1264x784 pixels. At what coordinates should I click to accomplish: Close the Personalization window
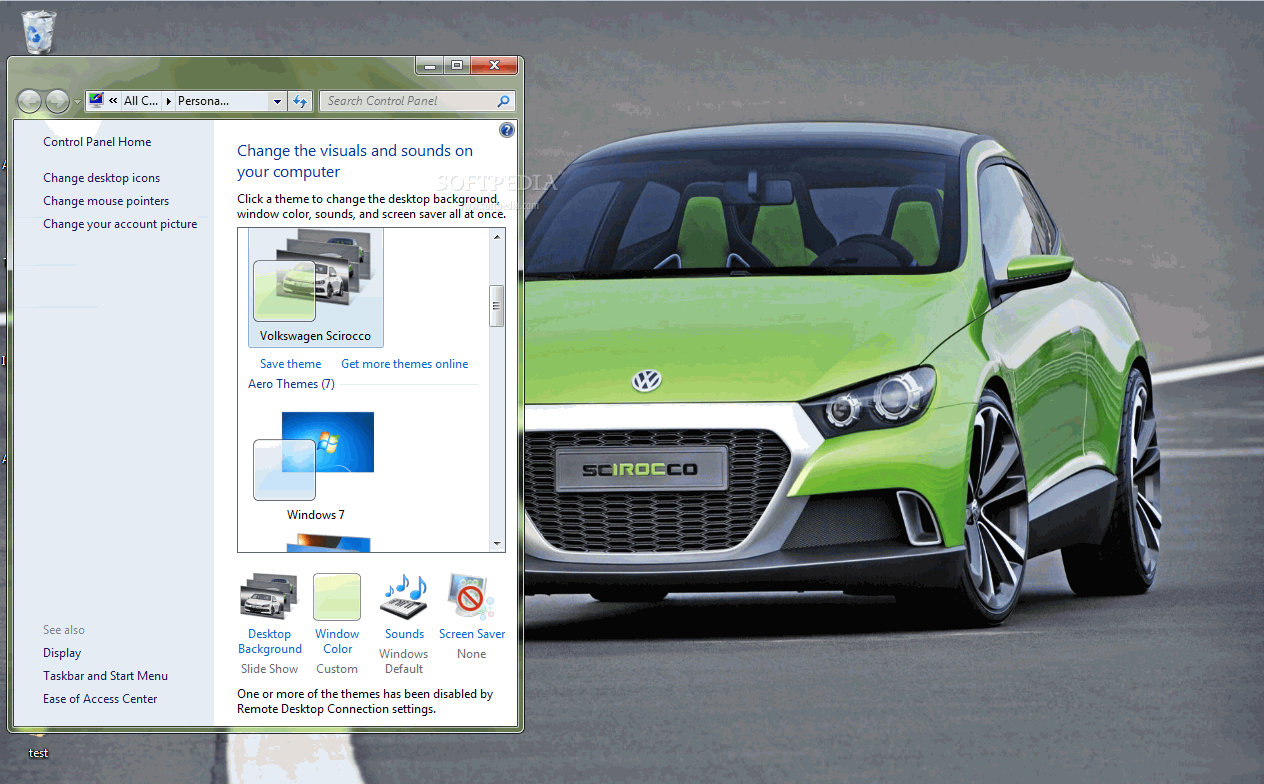(x=494, y=66)
